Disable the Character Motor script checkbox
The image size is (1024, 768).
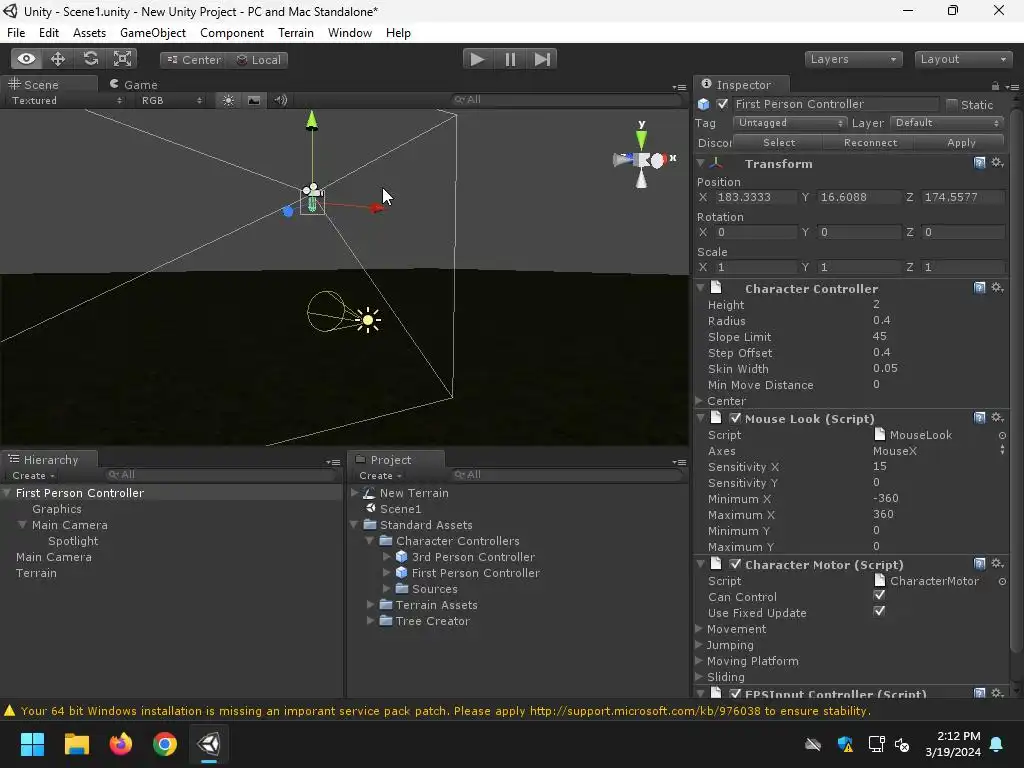click(x=735, y=564)
